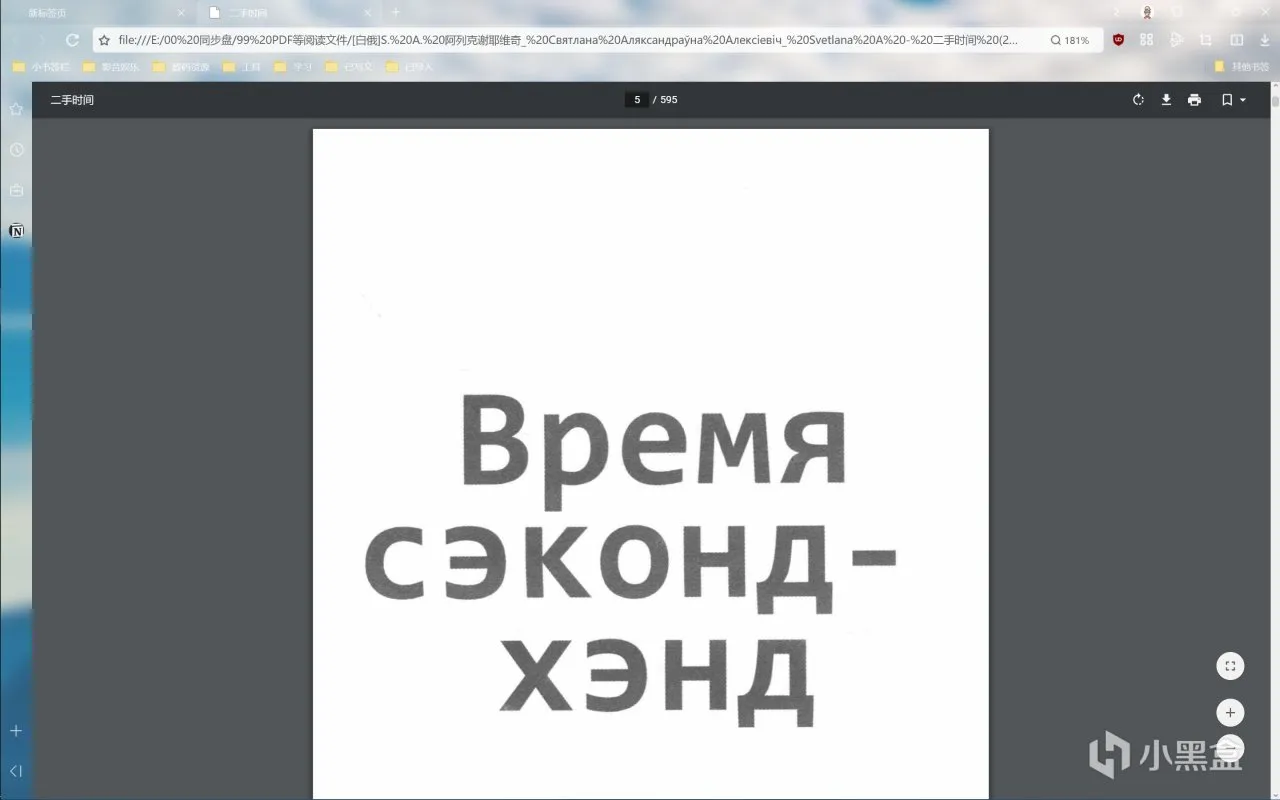Rotate the PDF page clockwise

click(1138, 100)
